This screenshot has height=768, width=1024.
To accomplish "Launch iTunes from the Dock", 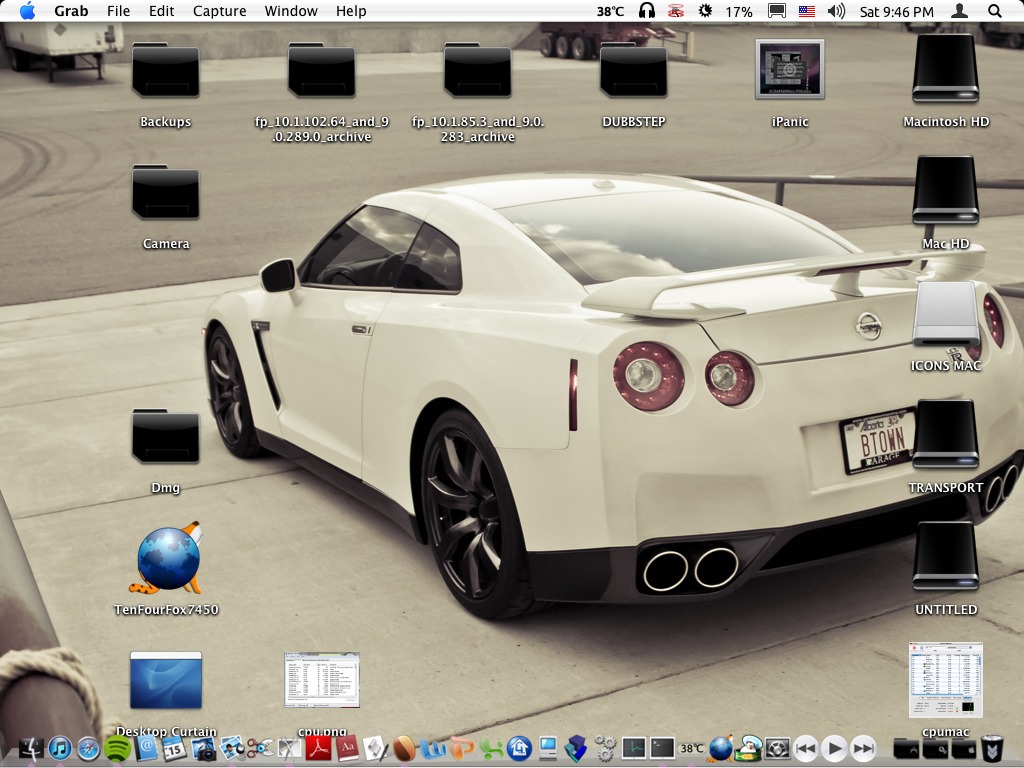I will pyautogui.click(x=60, y=748).
